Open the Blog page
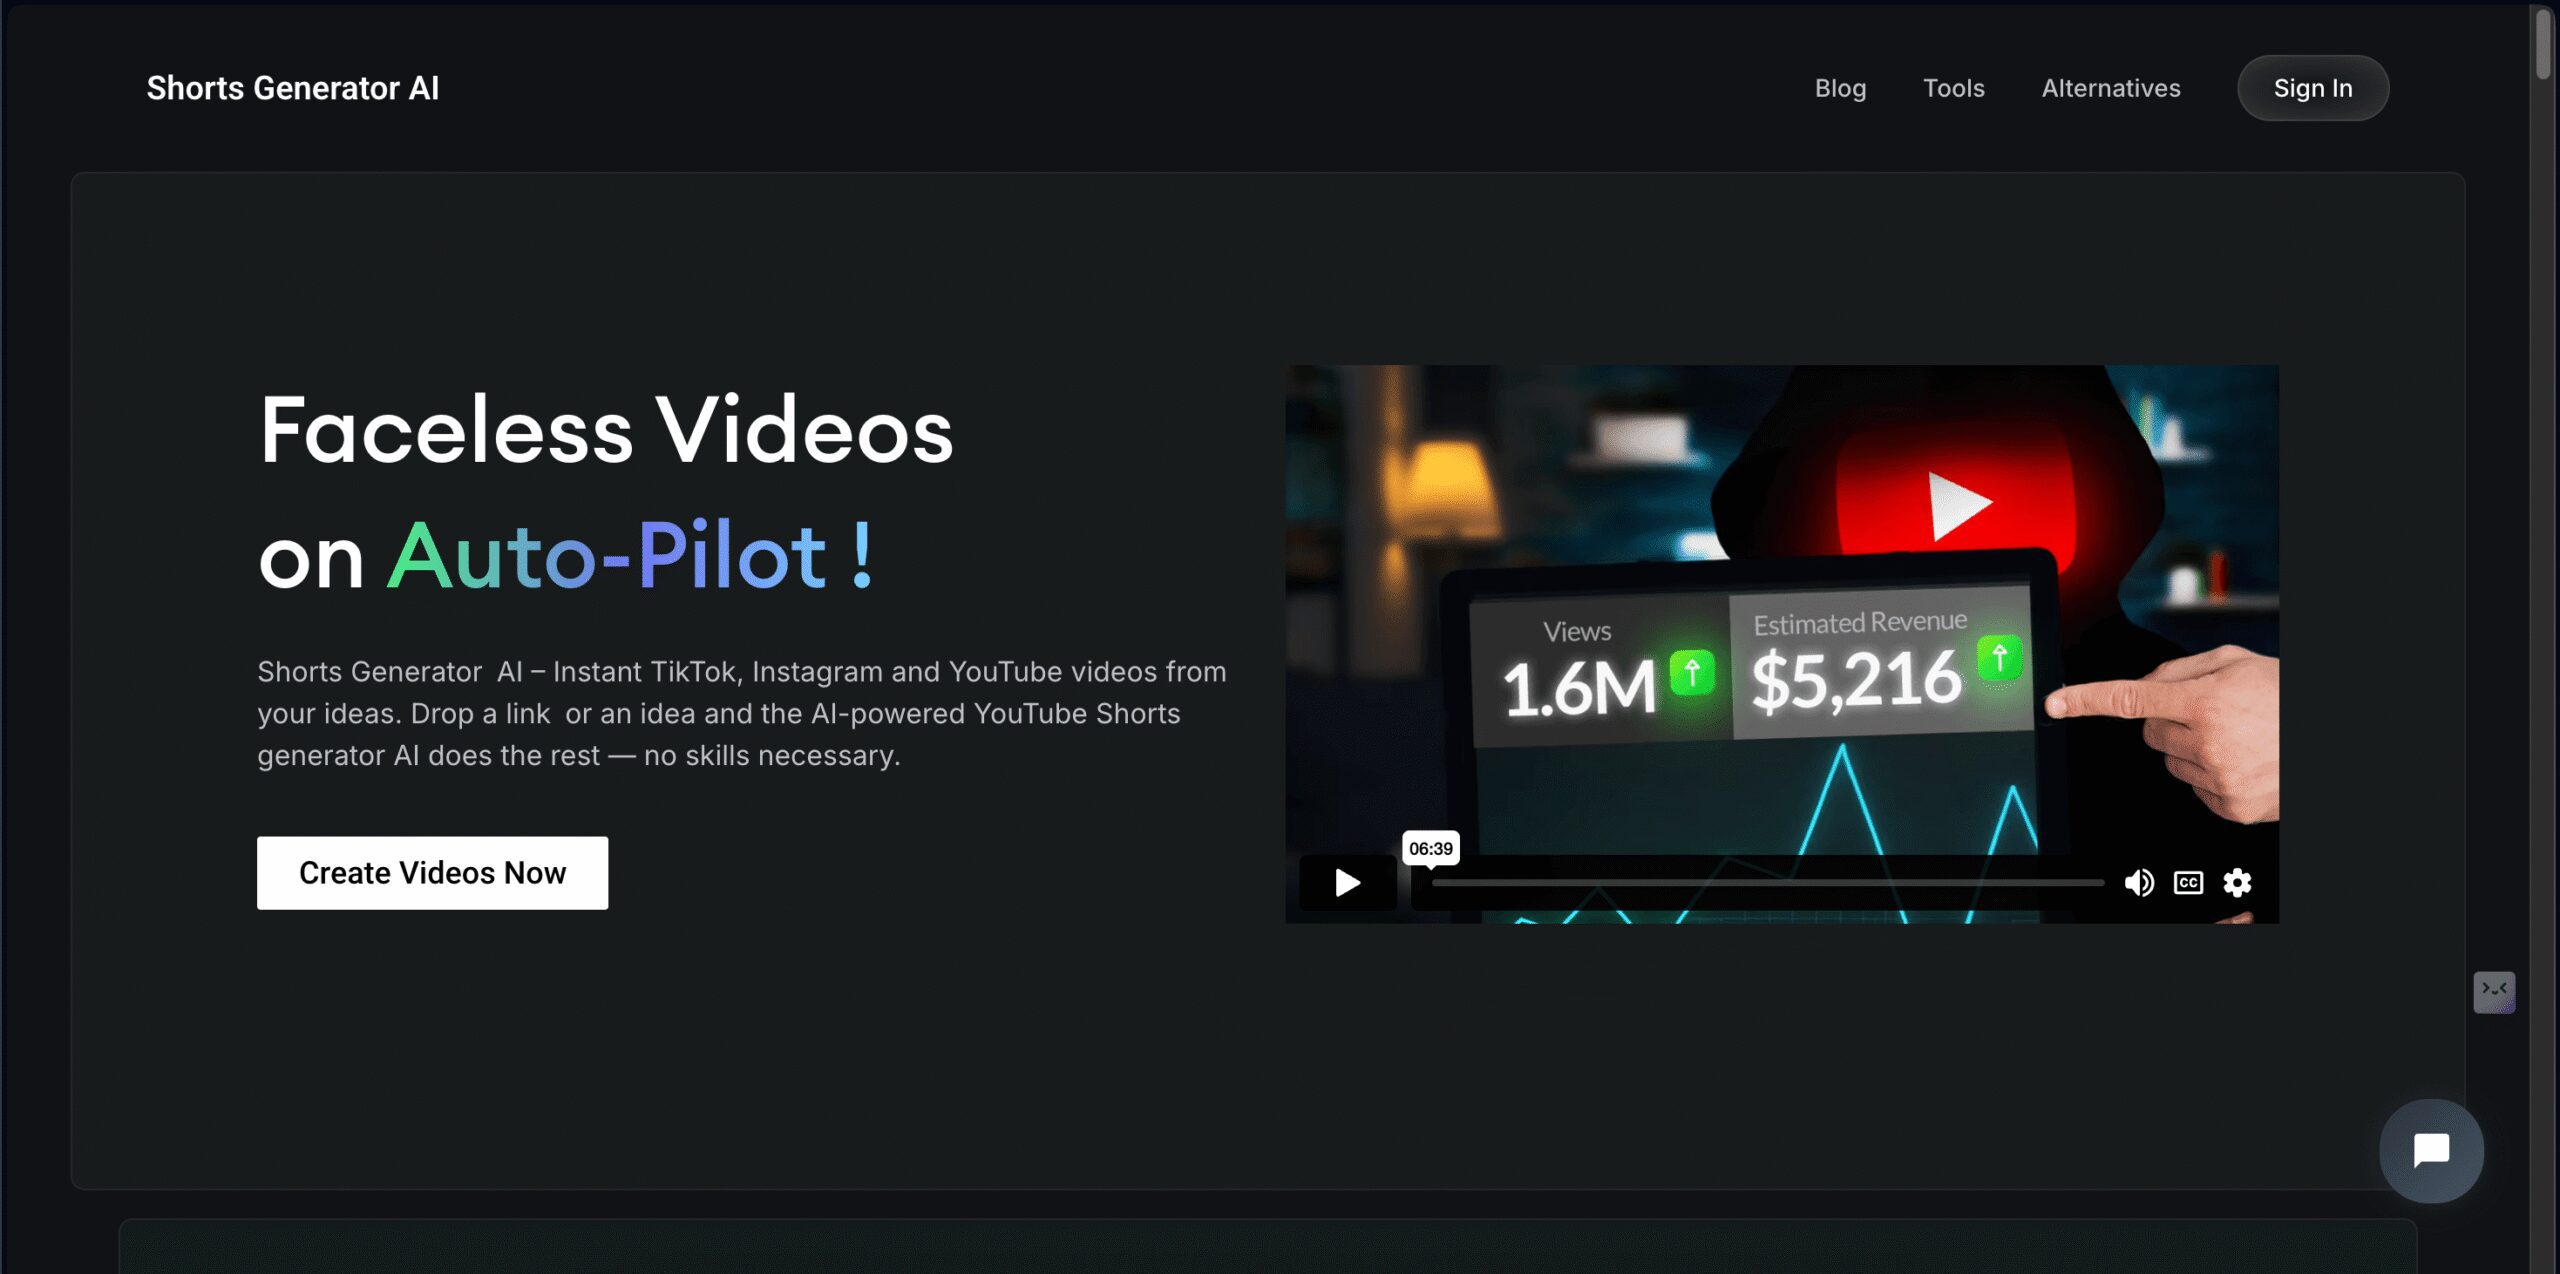 (x=1840, y=88)
